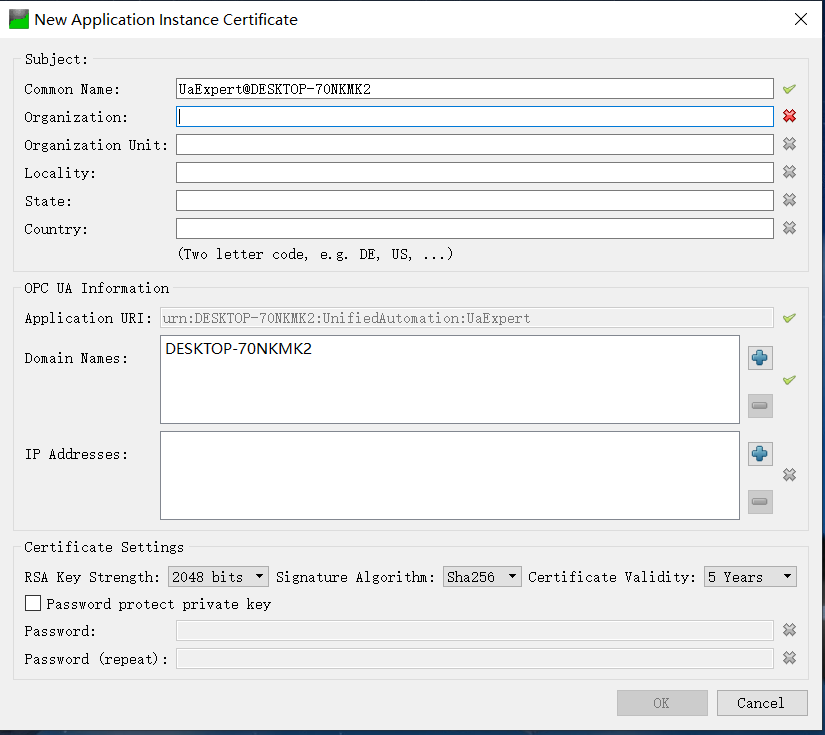Click the gray status icon beside Organization Unit
The height and width of the screenshot is (735, 825).
pos(789,144)
